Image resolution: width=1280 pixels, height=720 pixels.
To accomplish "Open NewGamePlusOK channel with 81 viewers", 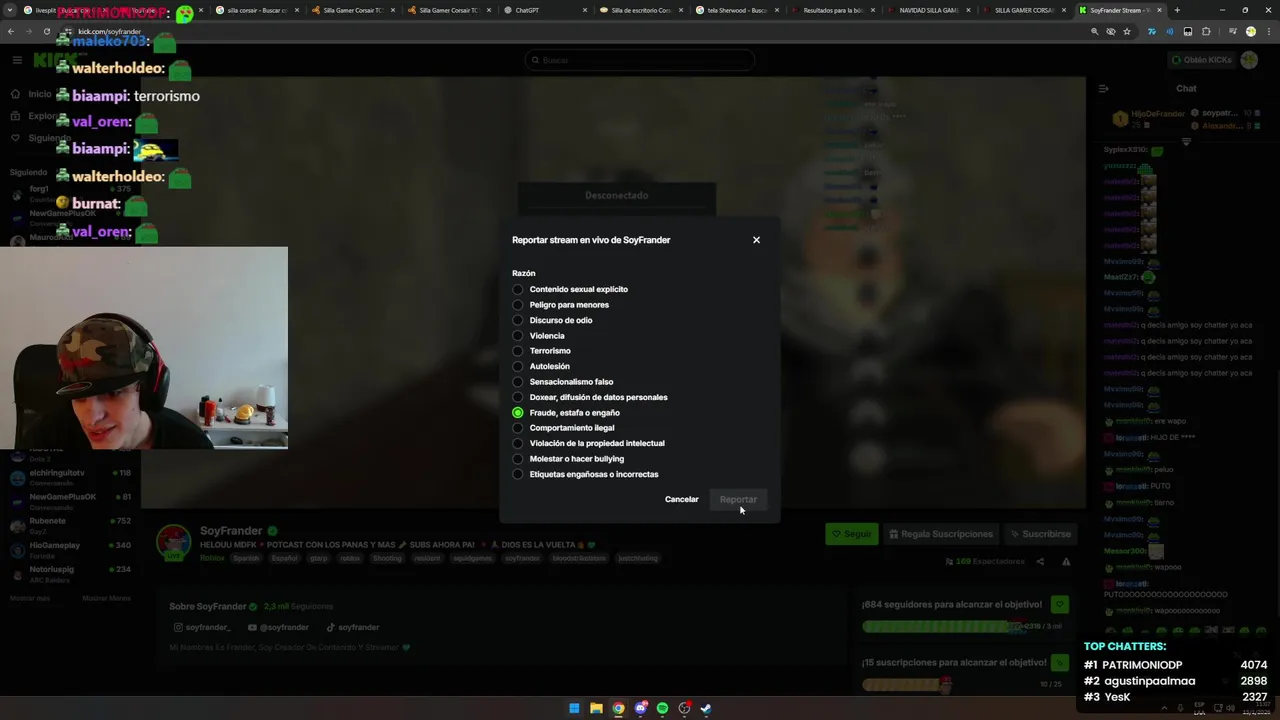I will pos(70,501).
